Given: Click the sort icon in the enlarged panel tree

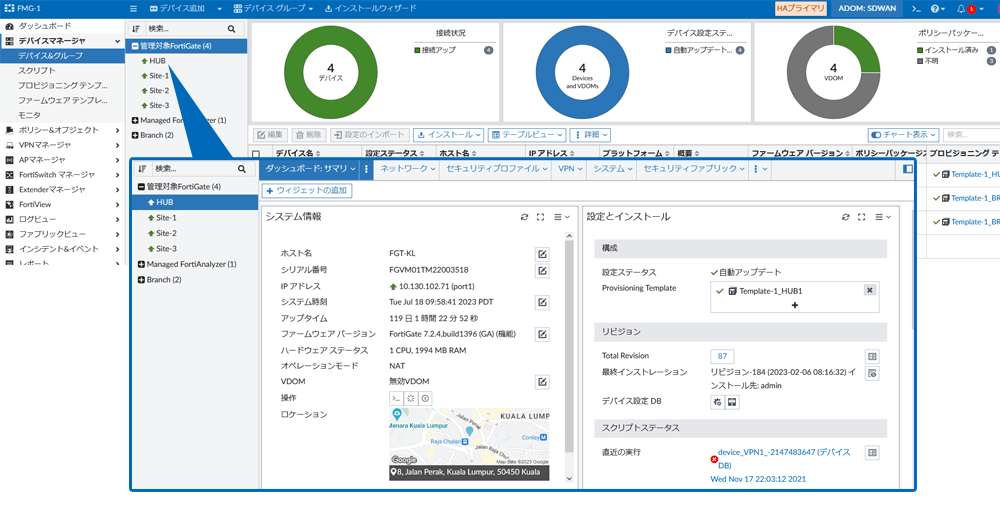Looking at the screenshot, I should (x=142, y=169).
